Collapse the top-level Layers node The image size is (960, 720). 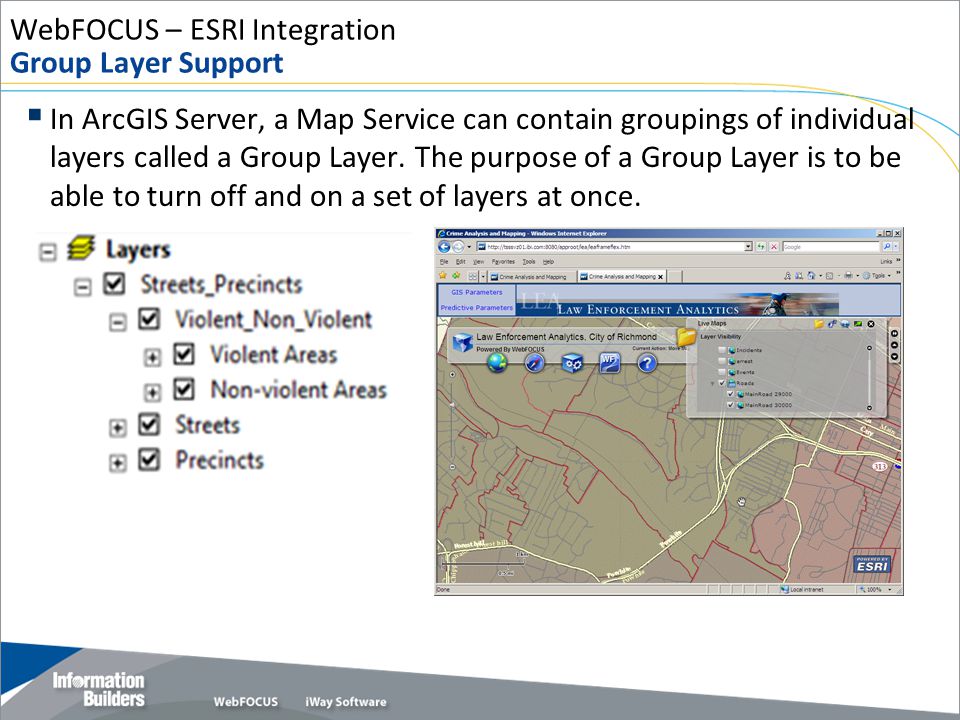click(x=47, y=252)
